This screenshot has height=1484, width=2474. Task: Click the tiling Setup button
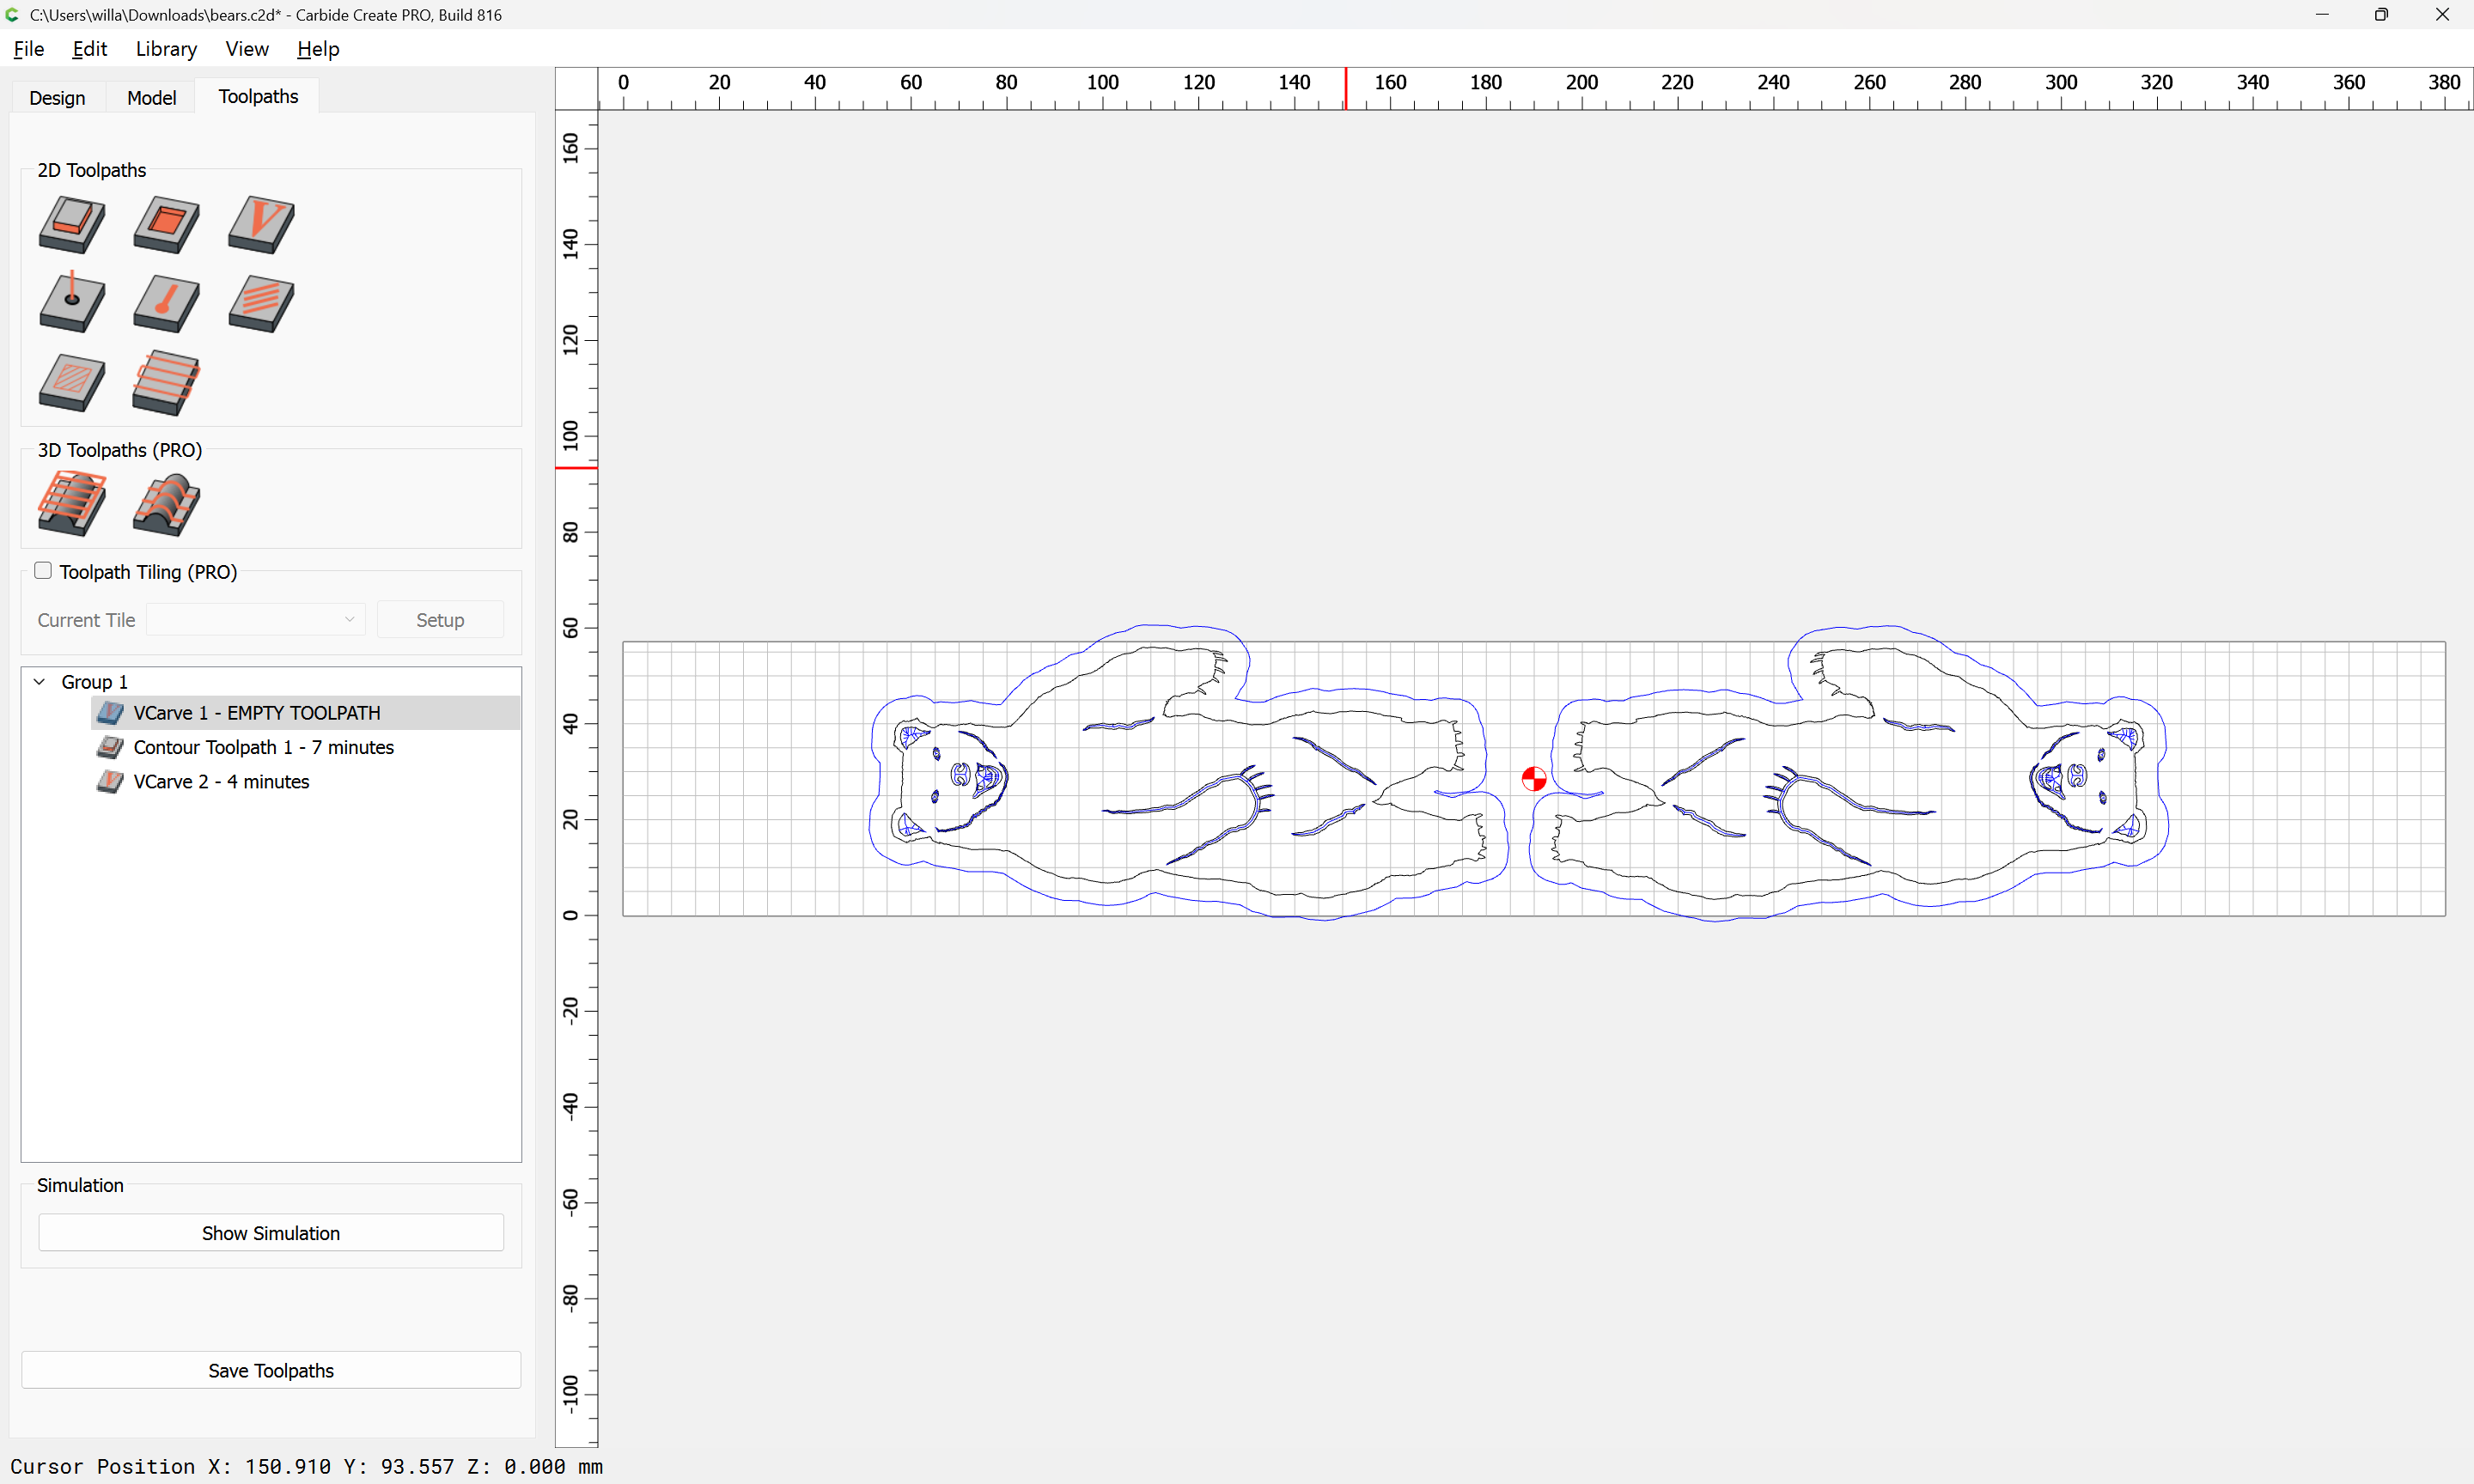(440, 619)
